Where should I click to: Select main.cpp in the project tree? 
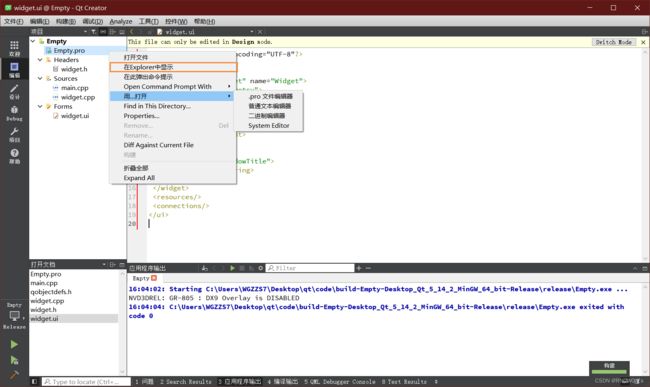pyautogui.click(x=75, y=88)
